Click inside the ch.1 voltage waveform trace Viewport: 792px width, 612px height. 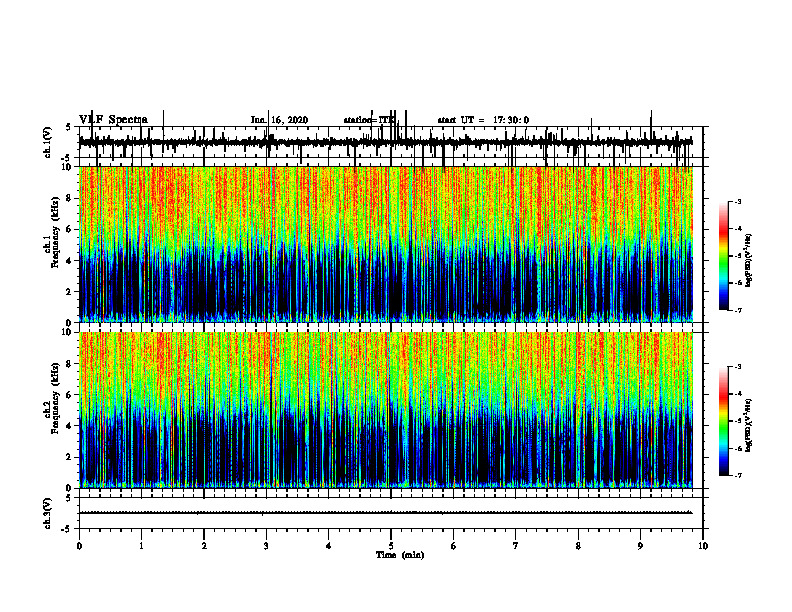pos(385,142)
